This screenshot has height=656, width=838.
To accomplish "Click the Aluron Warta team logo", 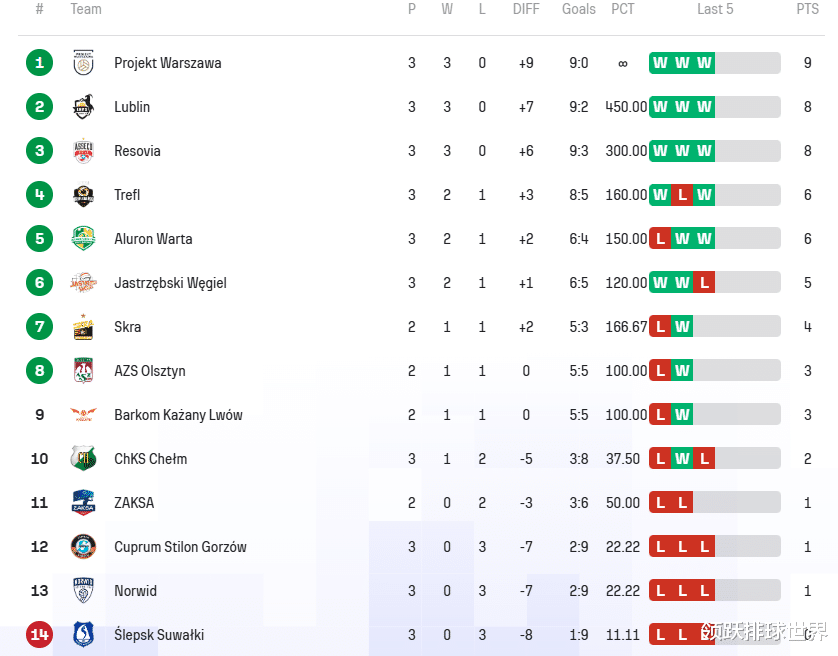I will (x=83, y=239).
